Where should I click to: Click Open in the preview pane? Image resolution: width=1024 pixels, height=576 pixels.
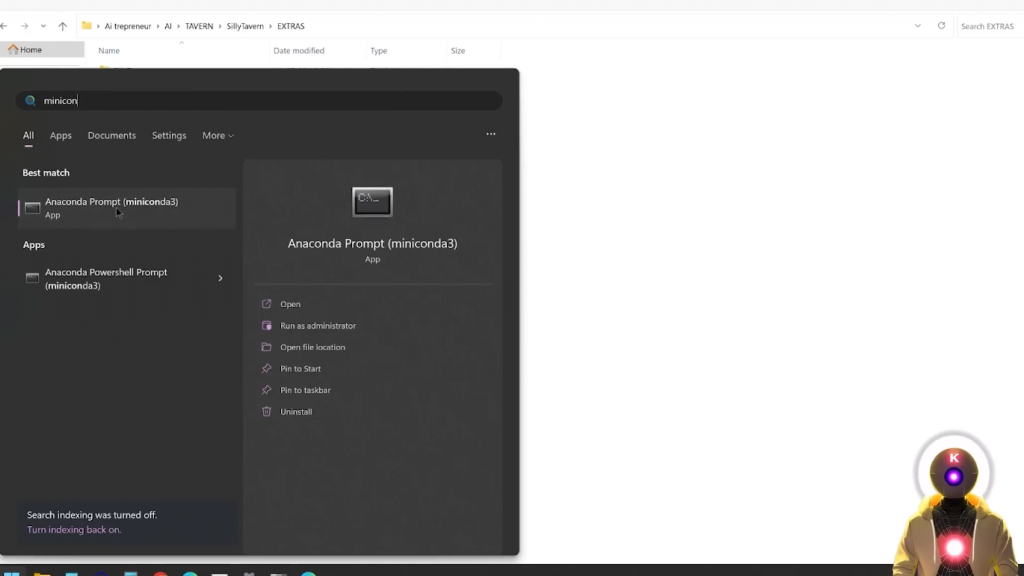(x=290, y=304)
